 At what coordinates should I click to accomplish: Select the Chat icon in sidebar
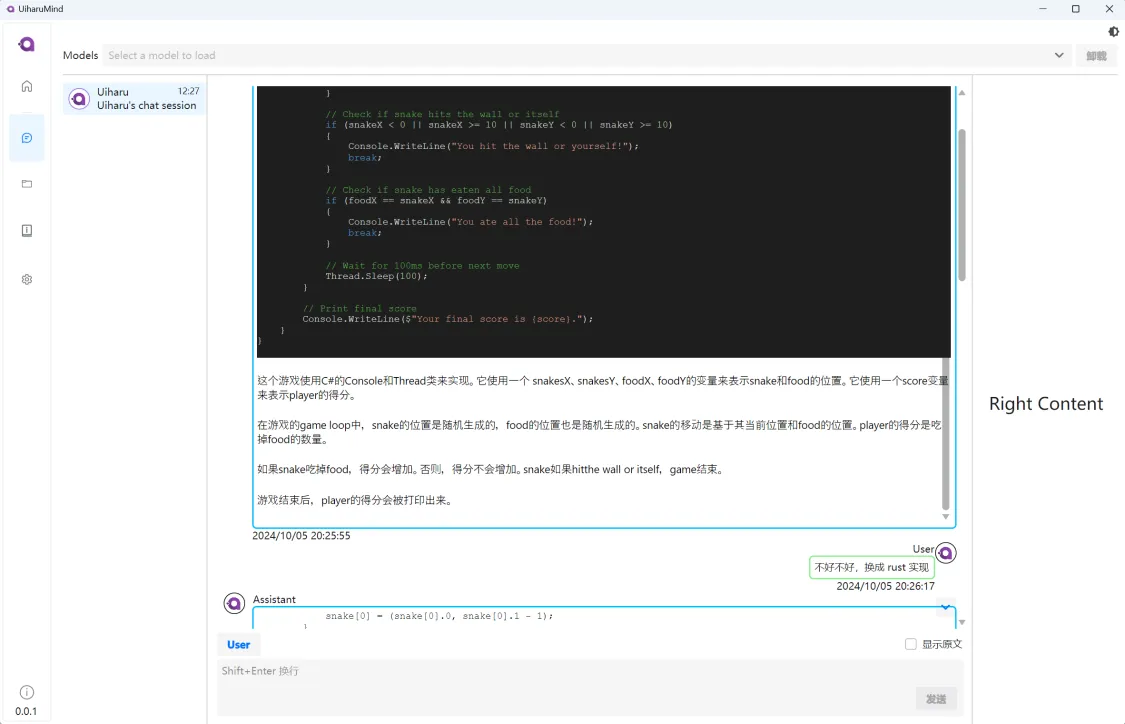pyautogui.click(x=27, y=138)
